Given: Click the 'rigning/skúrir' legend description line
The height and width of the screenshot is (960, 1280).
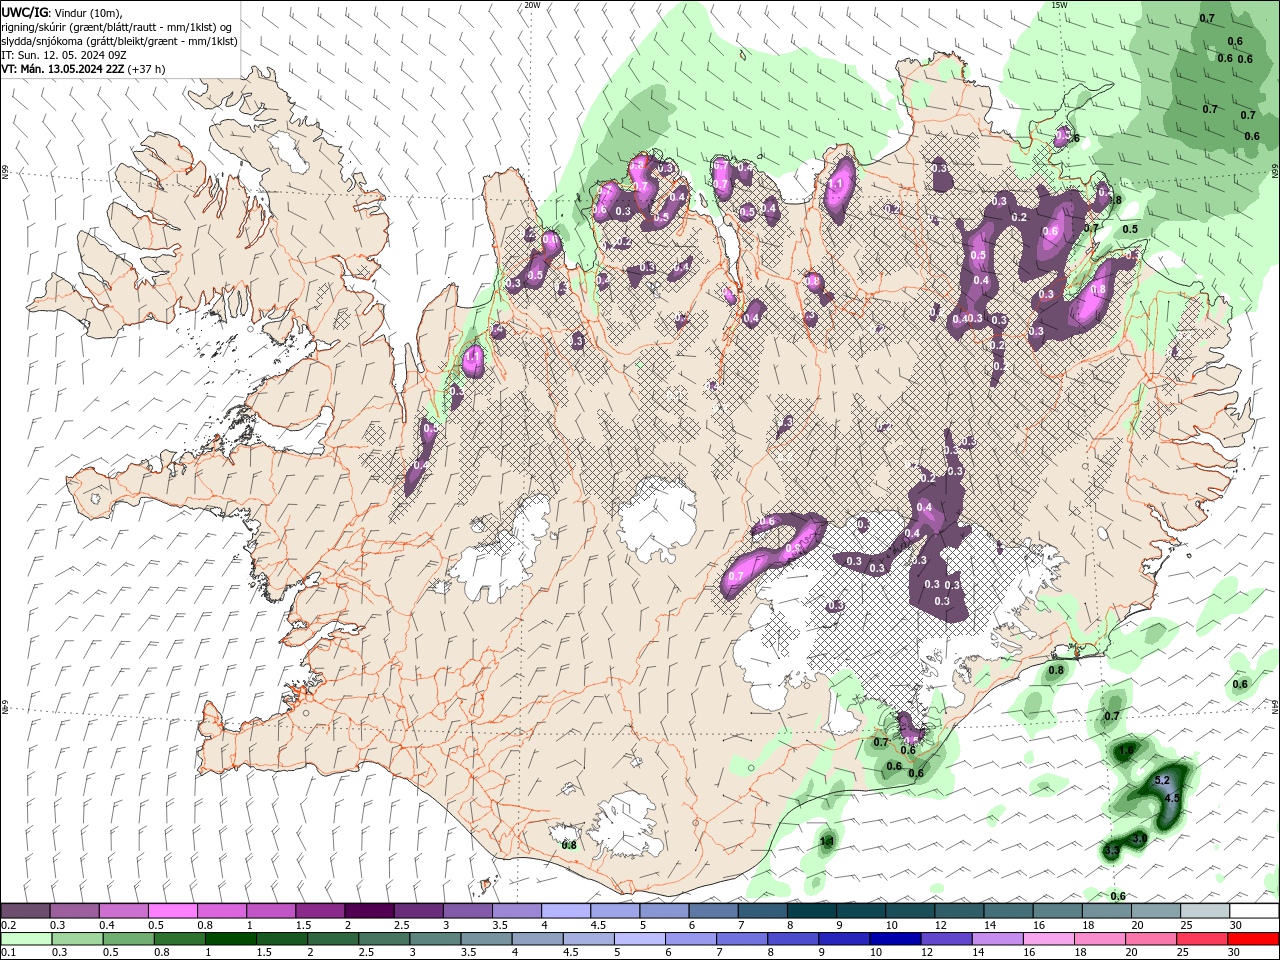Looking at the screenshot, I should tap(118, 27).
